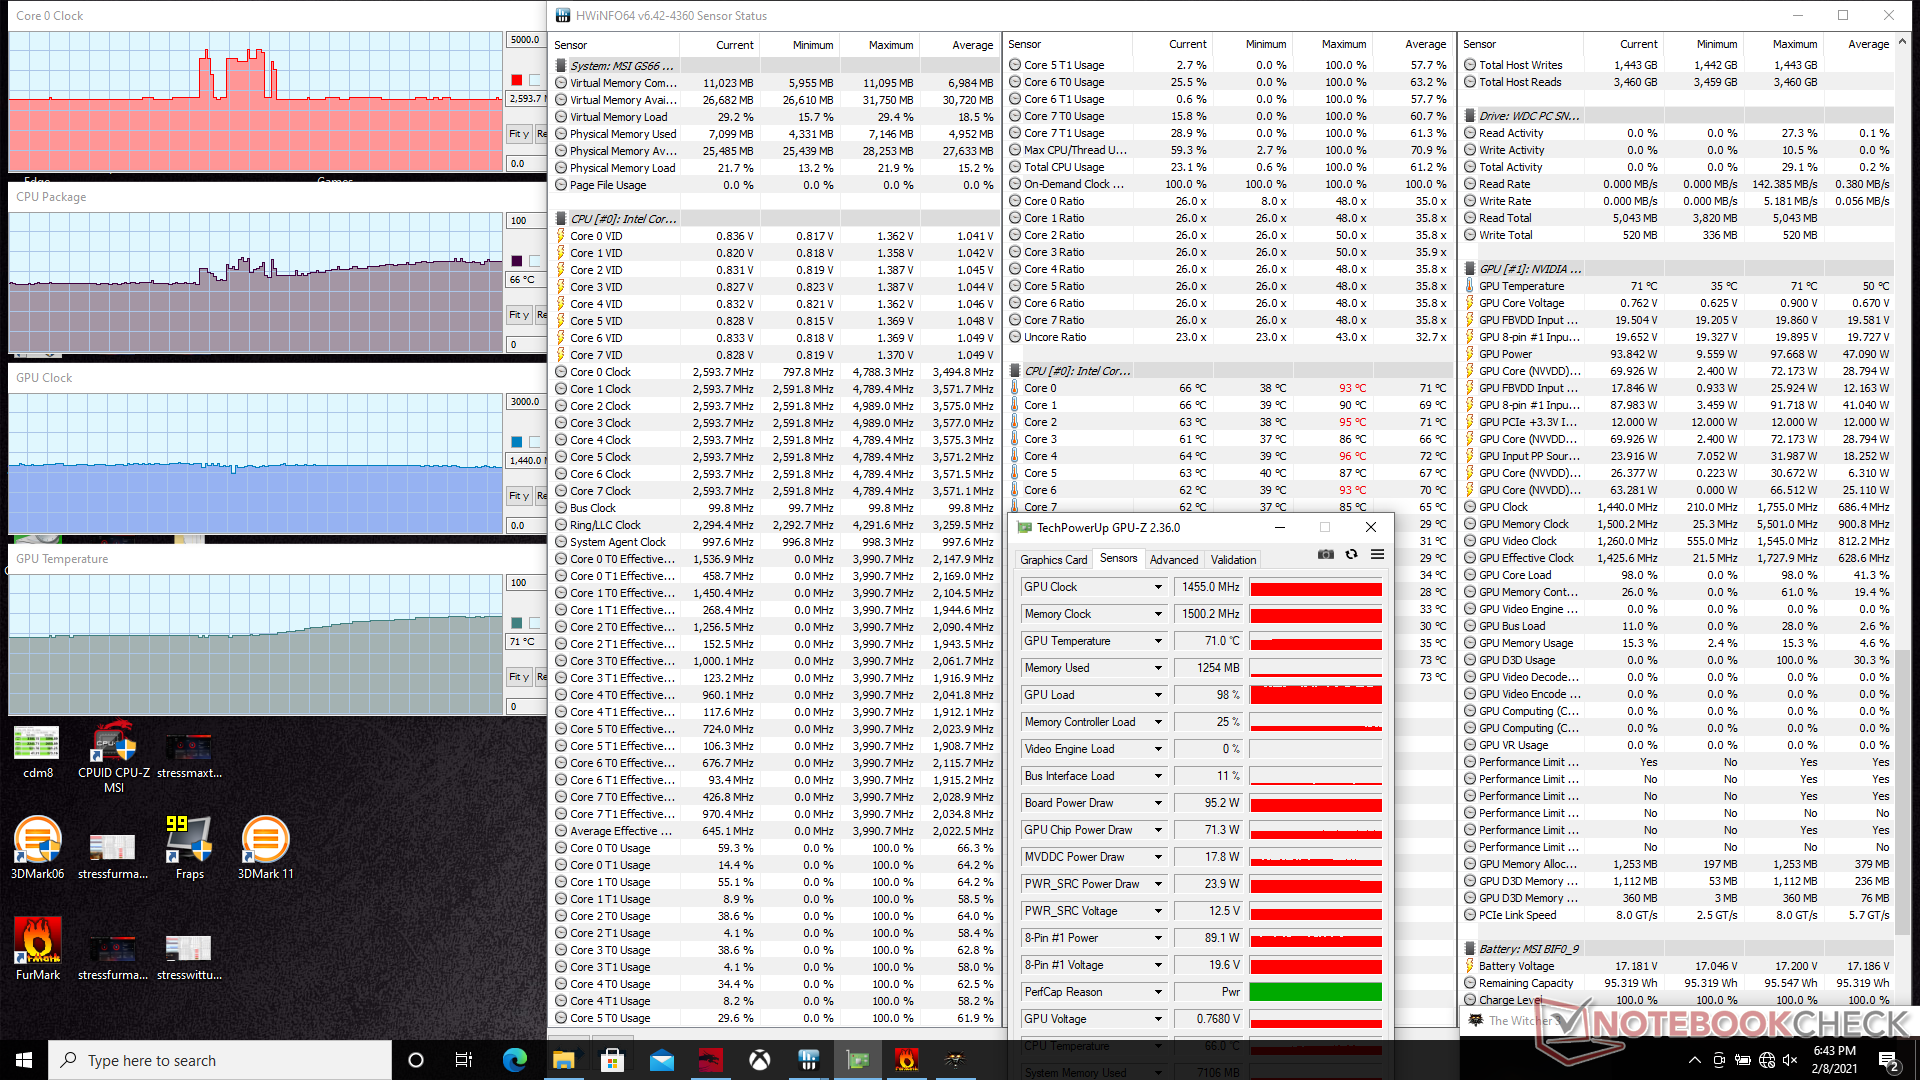Open PerfCap Reason dropdown arrow
The width and height of the screenshot is (1920, 1080).
[x=1158, y=992]
